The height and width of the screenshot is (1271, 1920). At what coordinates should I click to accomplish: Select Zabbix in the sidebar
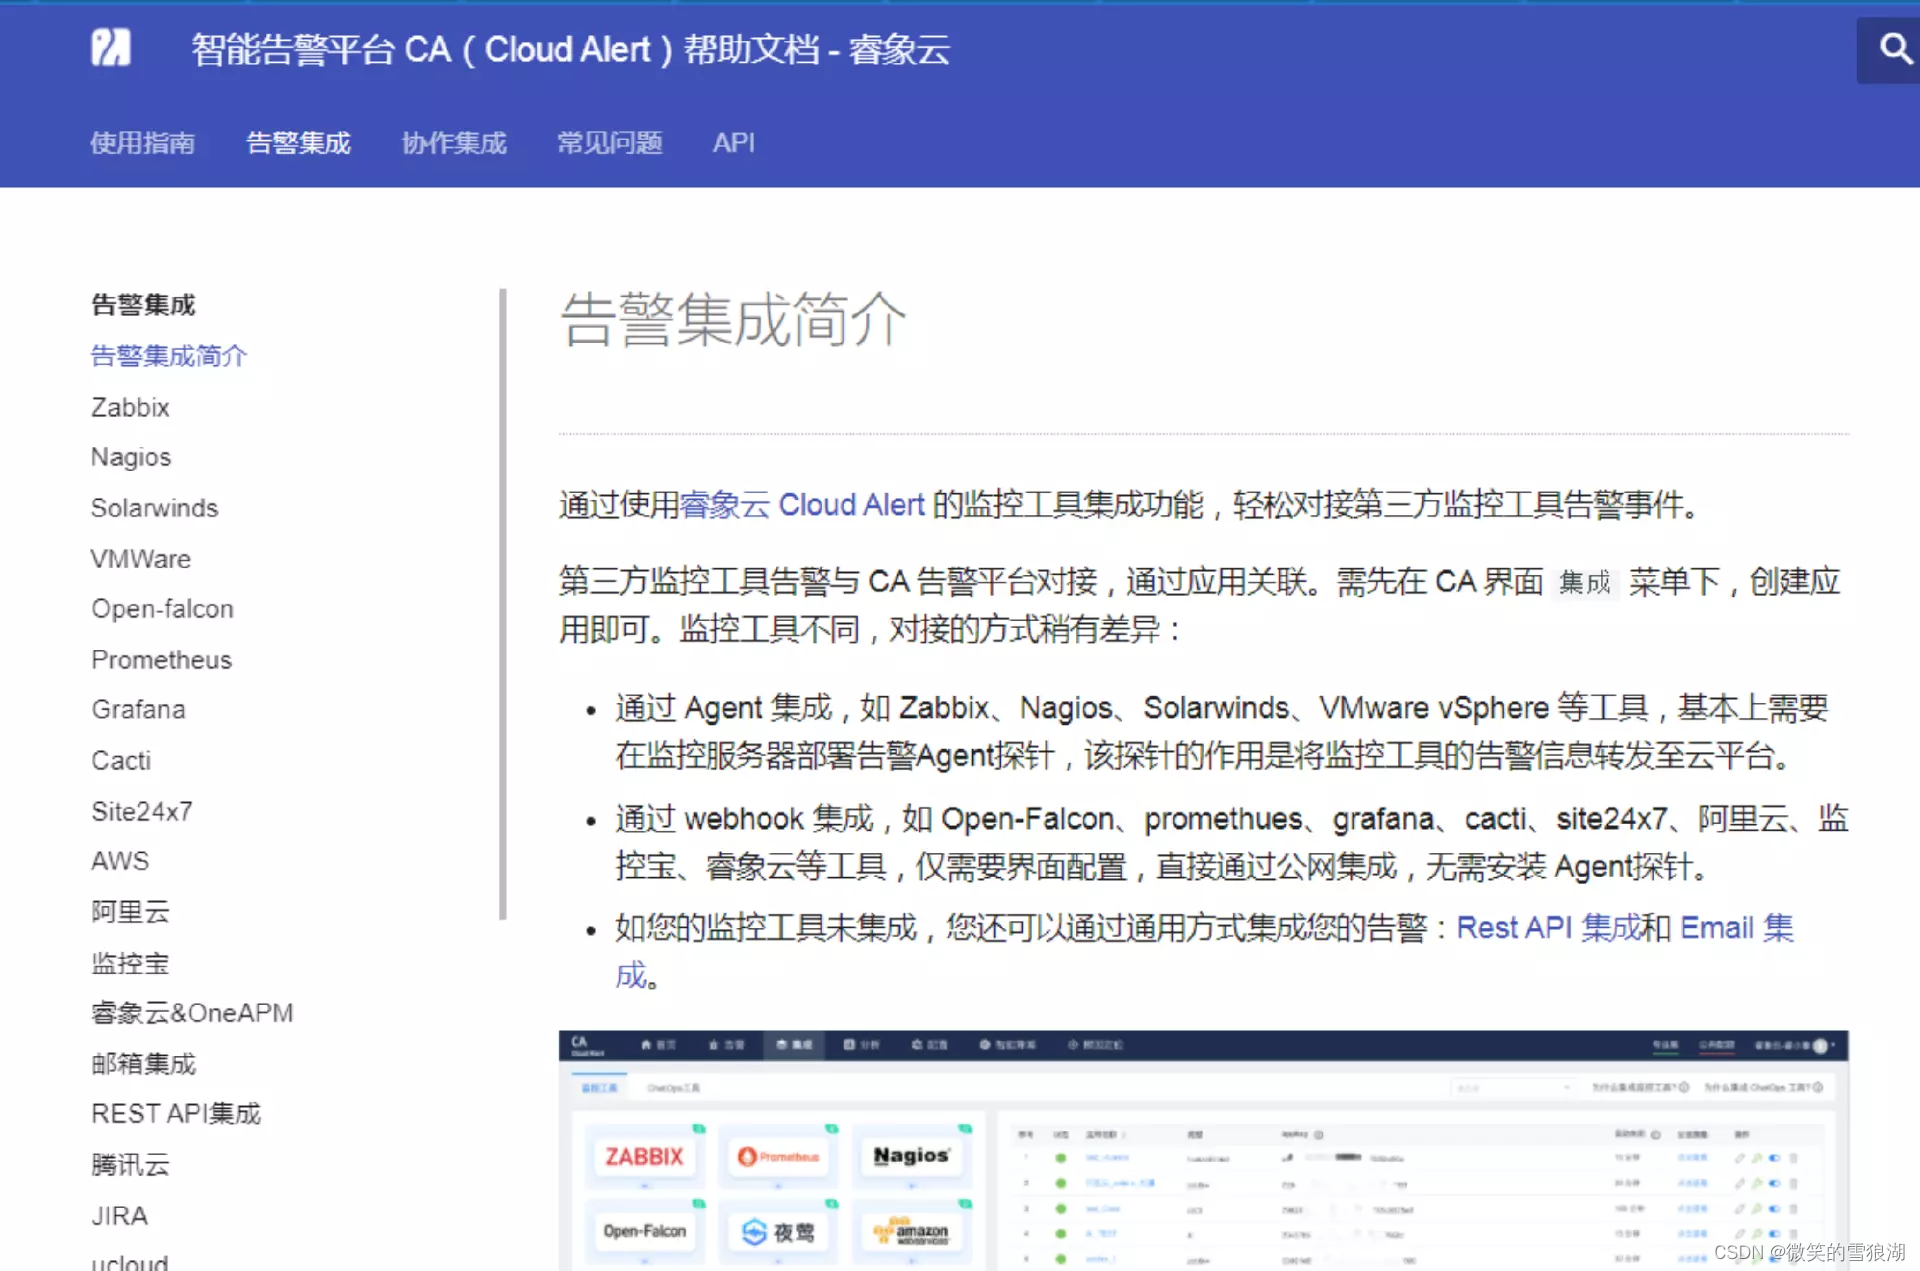(130, 407)
